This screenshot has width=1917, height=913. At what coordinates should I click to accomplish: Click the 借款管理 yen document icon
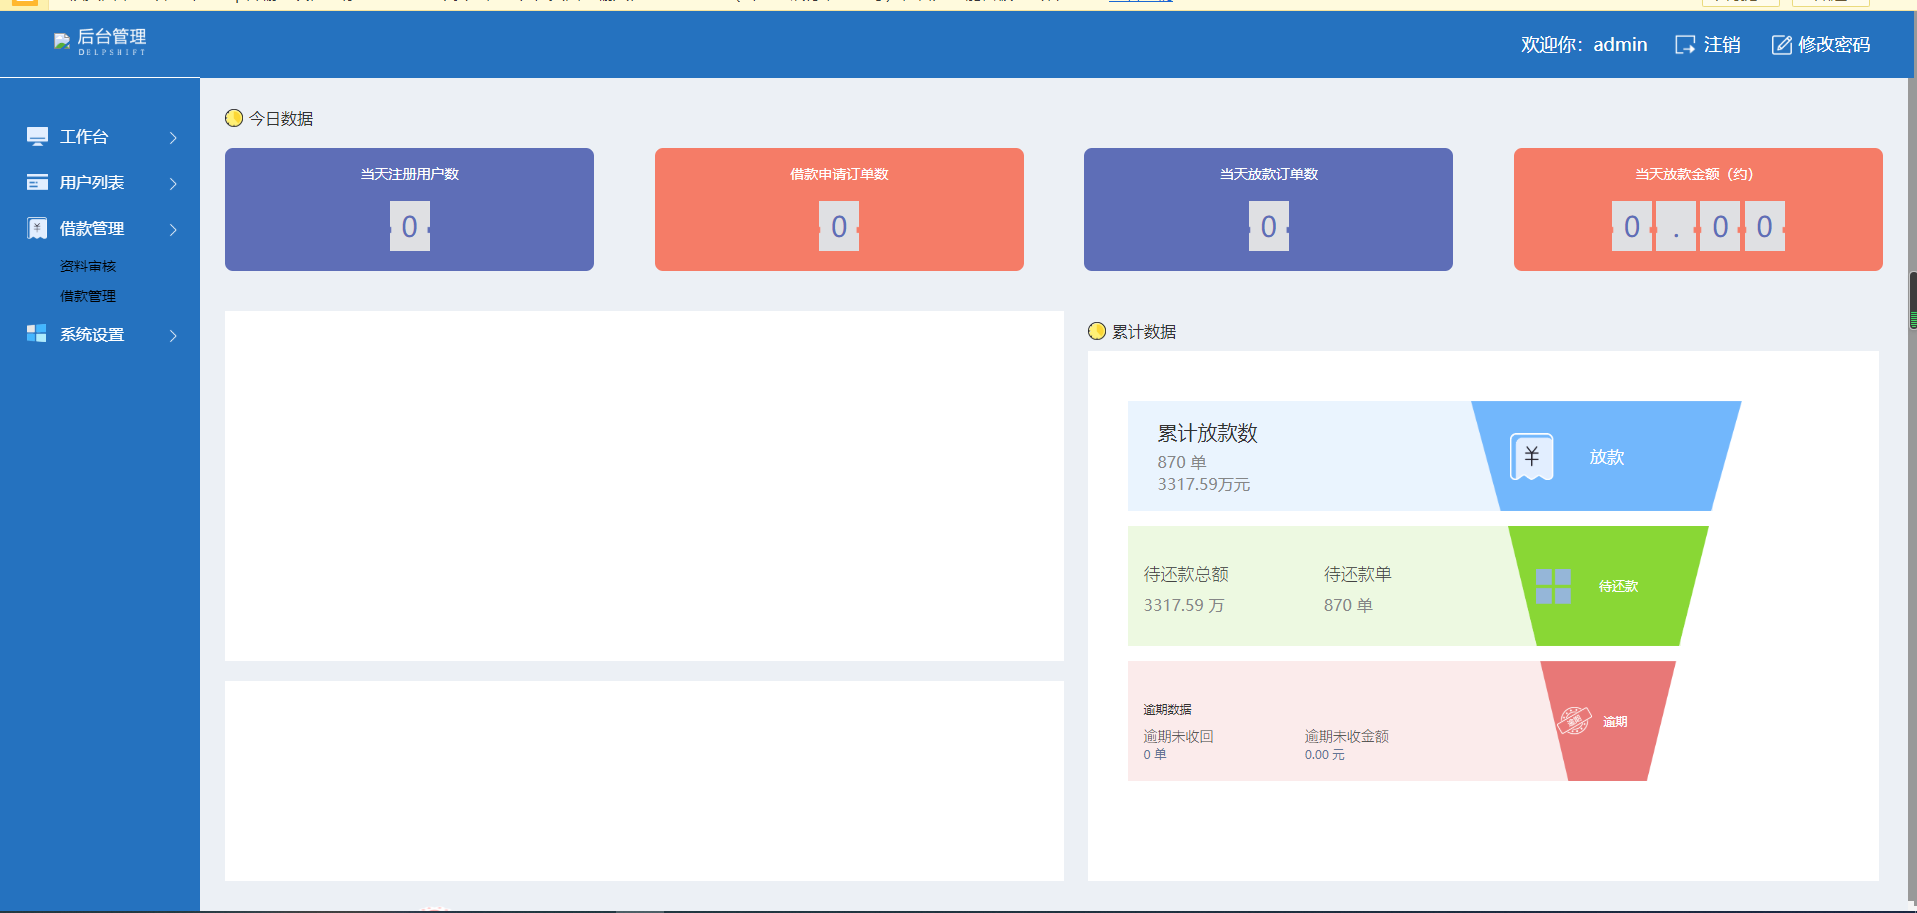coord(37,228)
